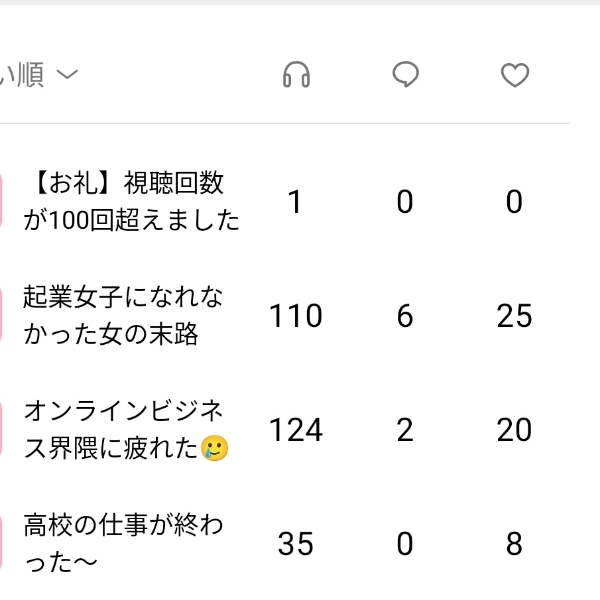The height and width of the screenshot is (600, 600).
Task: Open episode 起業女子になれなかった女の末路
Action: [x=124, y=315]
